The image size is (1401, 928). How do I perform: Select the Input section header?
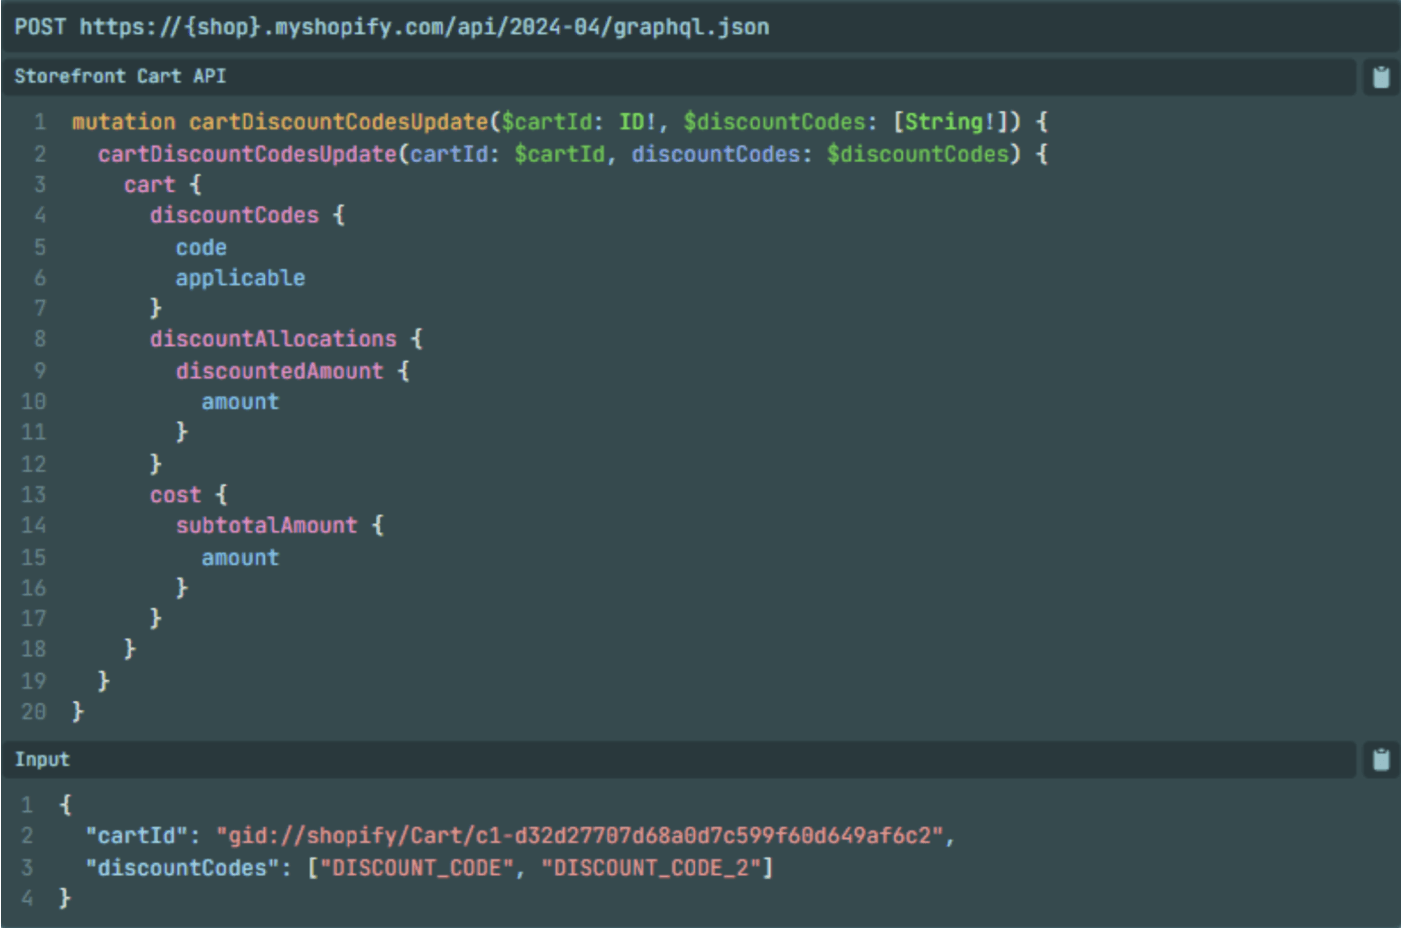point(42,760)
